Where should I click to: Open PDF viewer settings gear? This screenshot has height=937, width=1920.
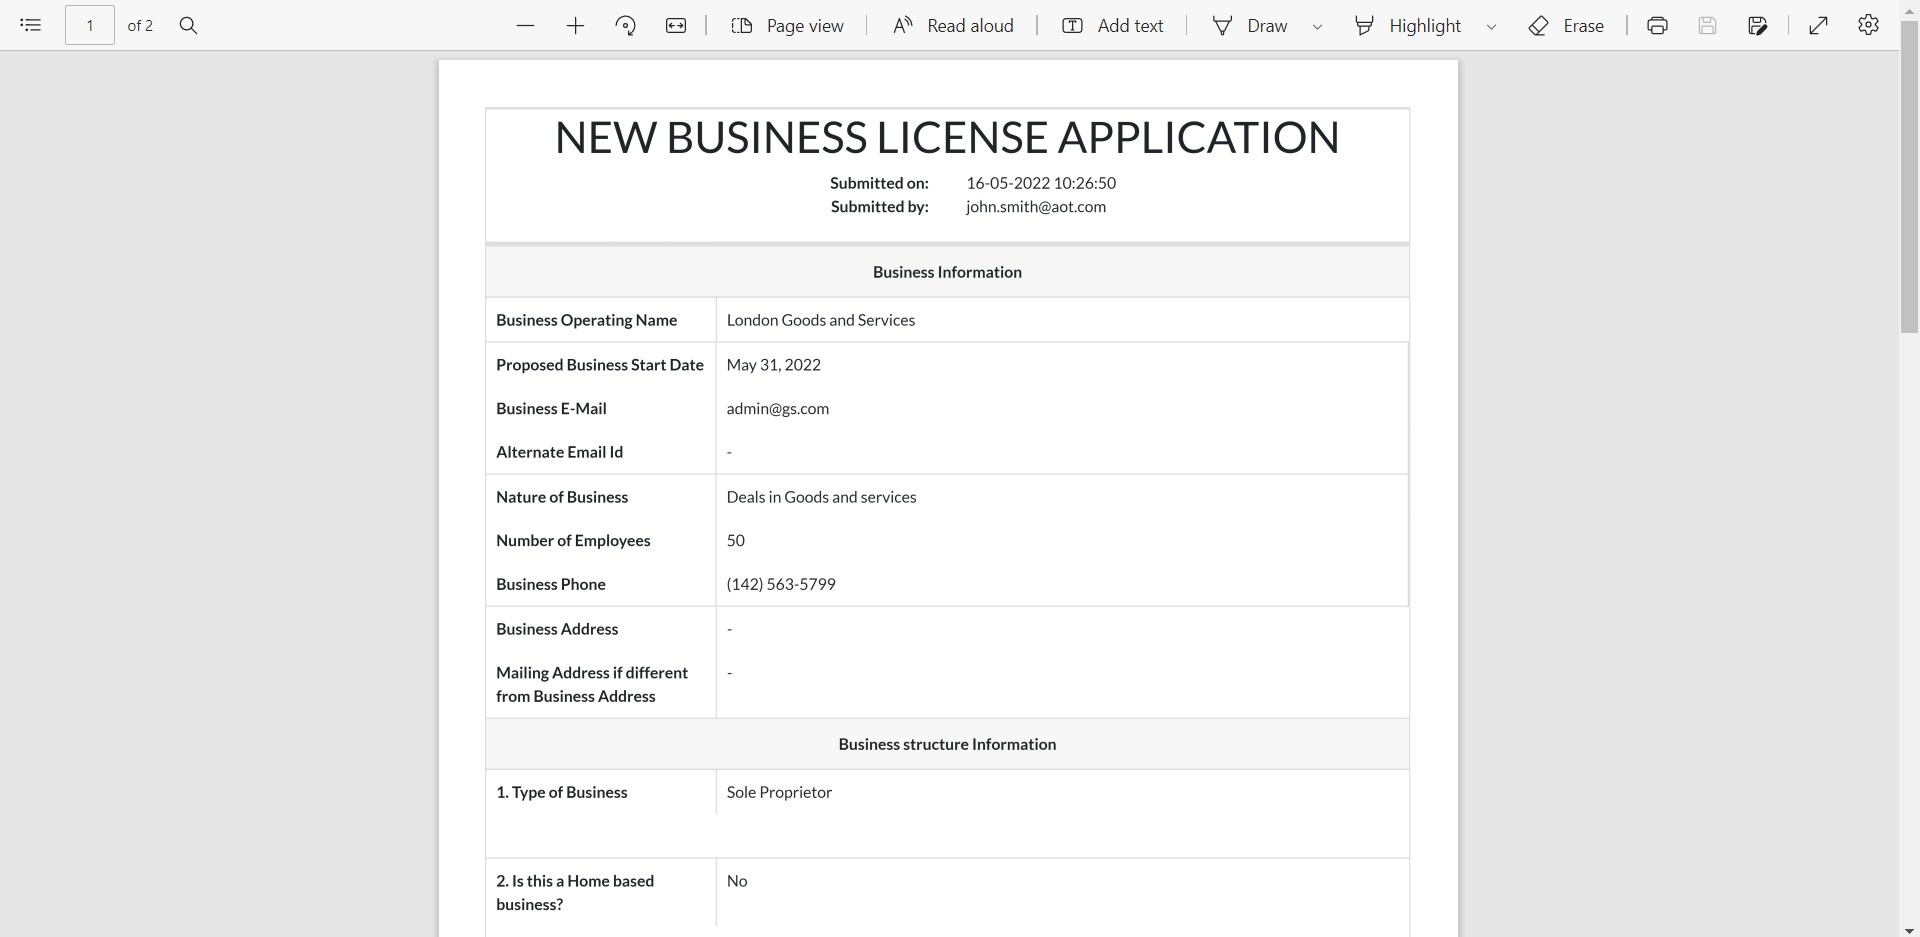pos(1868,25)
